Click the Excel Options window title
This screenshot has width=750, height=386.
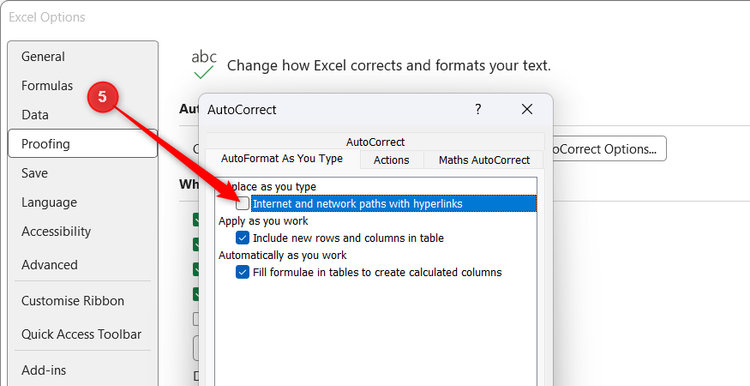[47, 17]
